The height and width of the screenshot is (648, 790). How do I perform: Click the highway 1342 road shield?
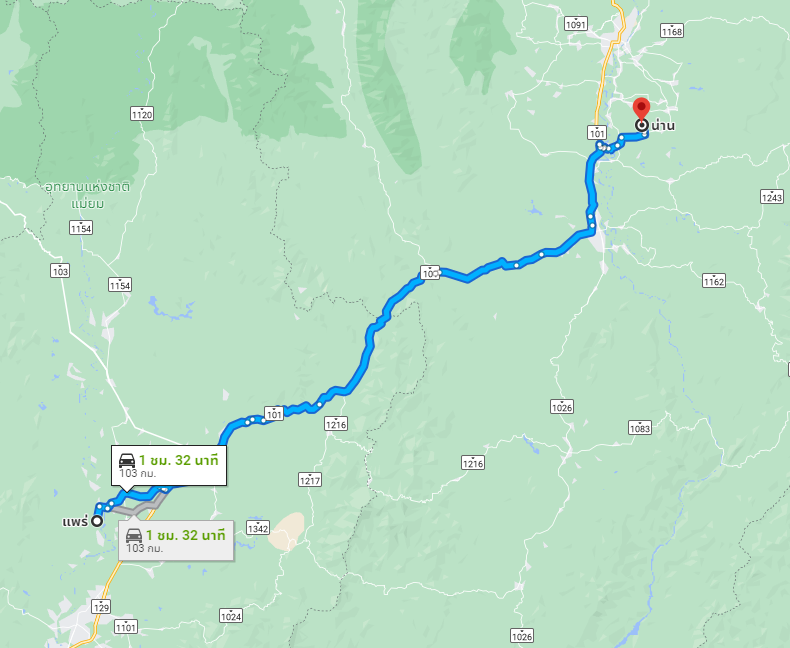258,528
